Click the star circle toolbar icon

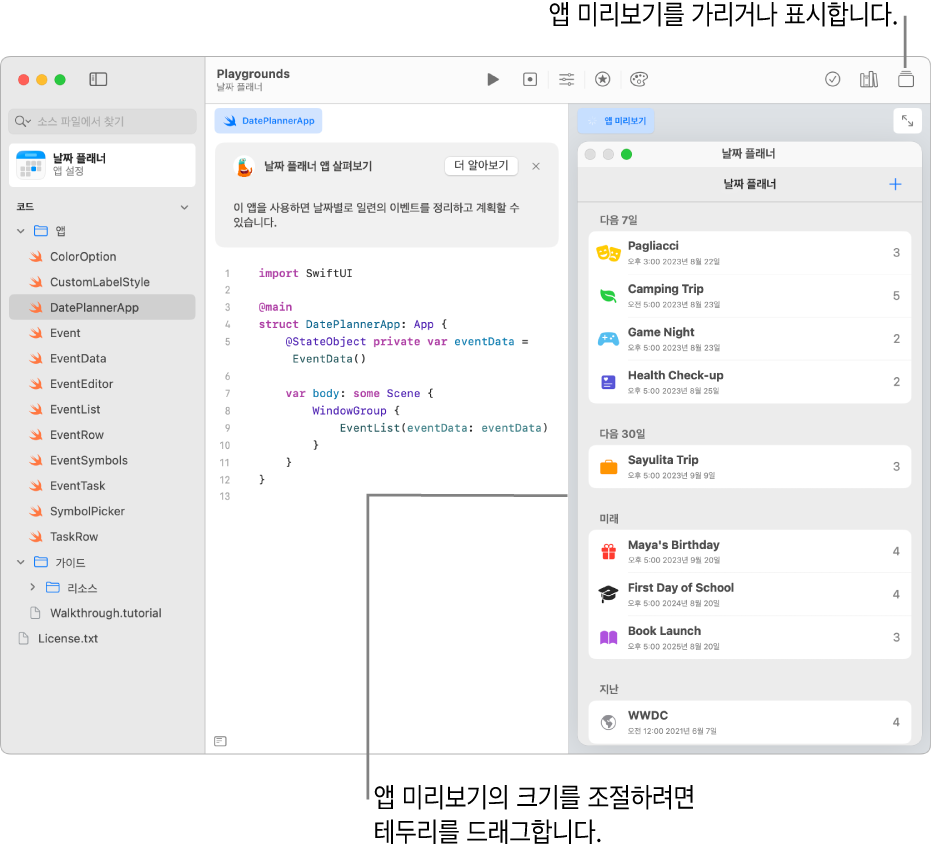coord(603,79)
